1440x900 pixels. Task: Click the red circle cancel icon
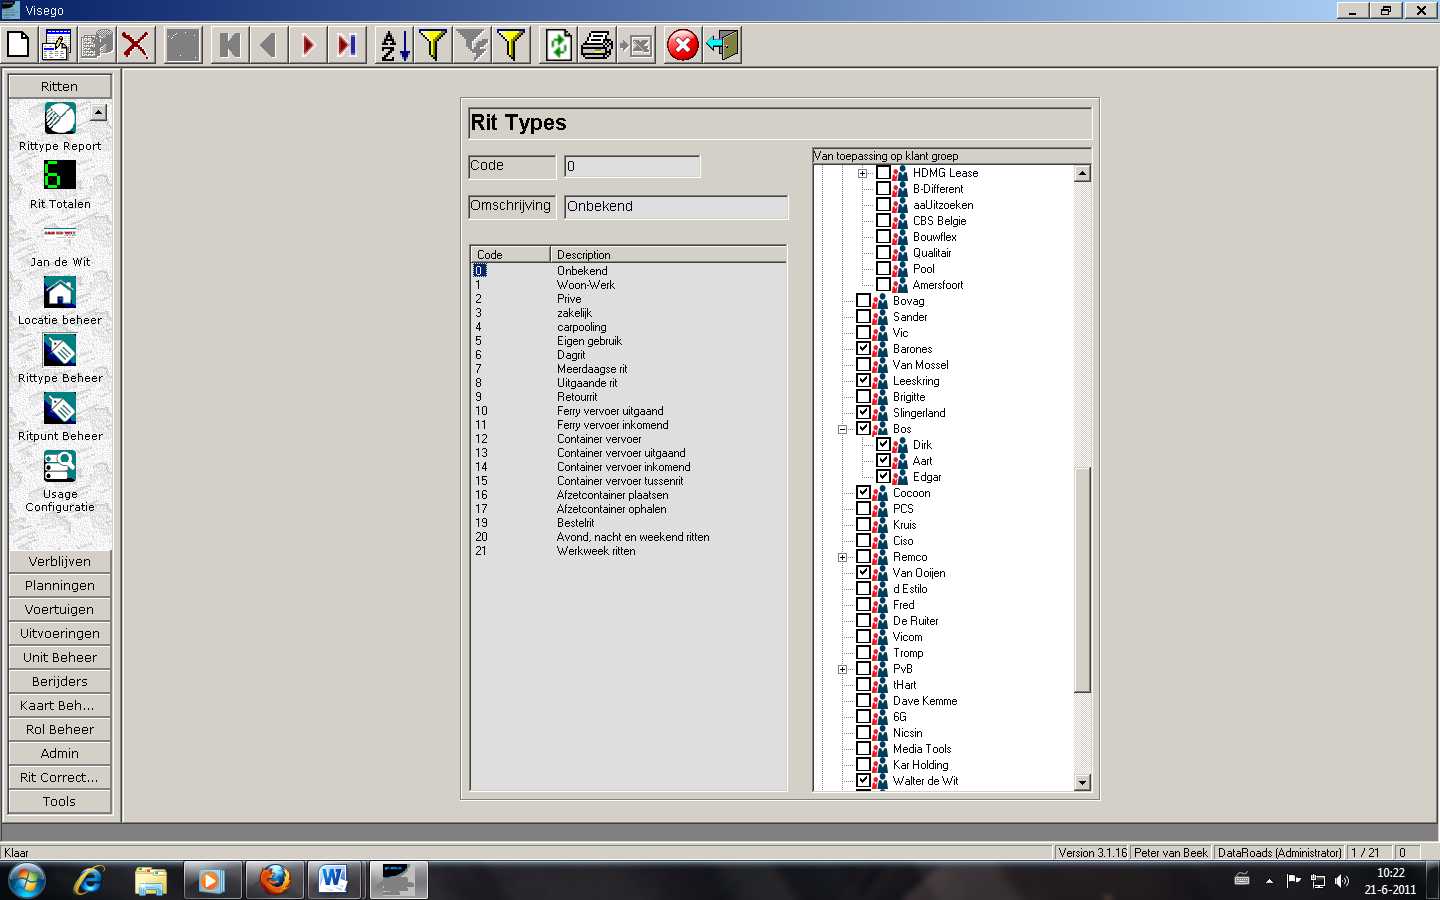[683, 45]
